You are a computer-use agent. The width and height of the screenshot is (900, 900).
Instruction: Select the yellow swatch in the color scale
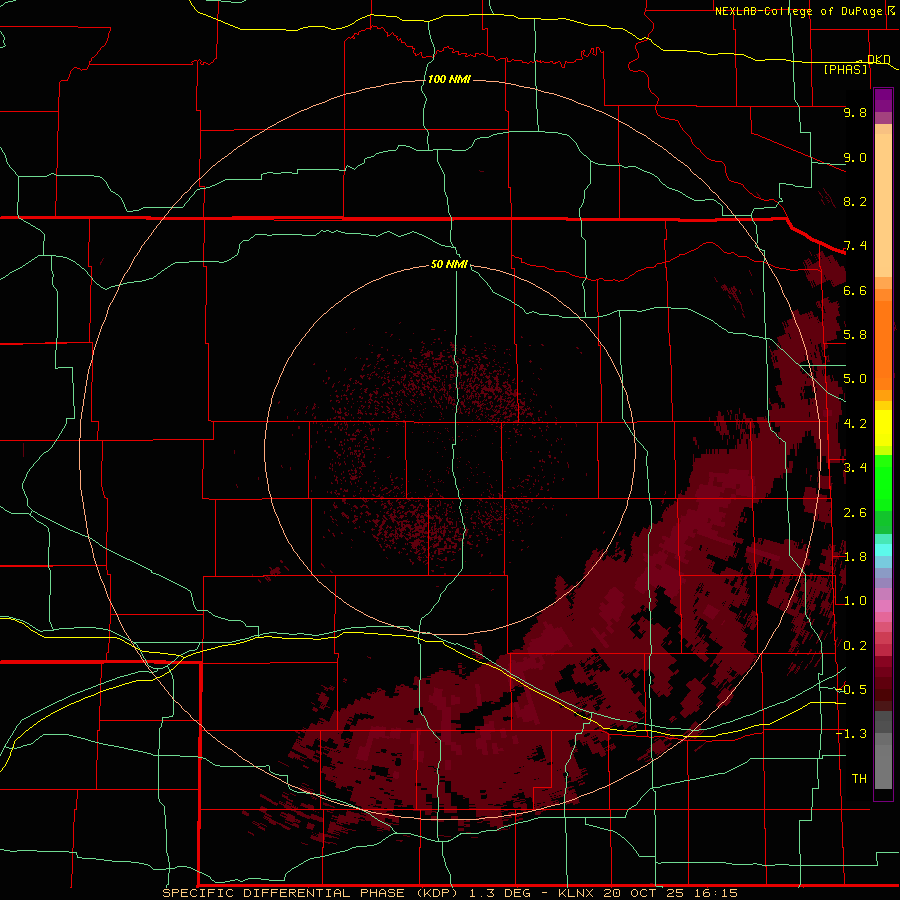click(883, 428)
